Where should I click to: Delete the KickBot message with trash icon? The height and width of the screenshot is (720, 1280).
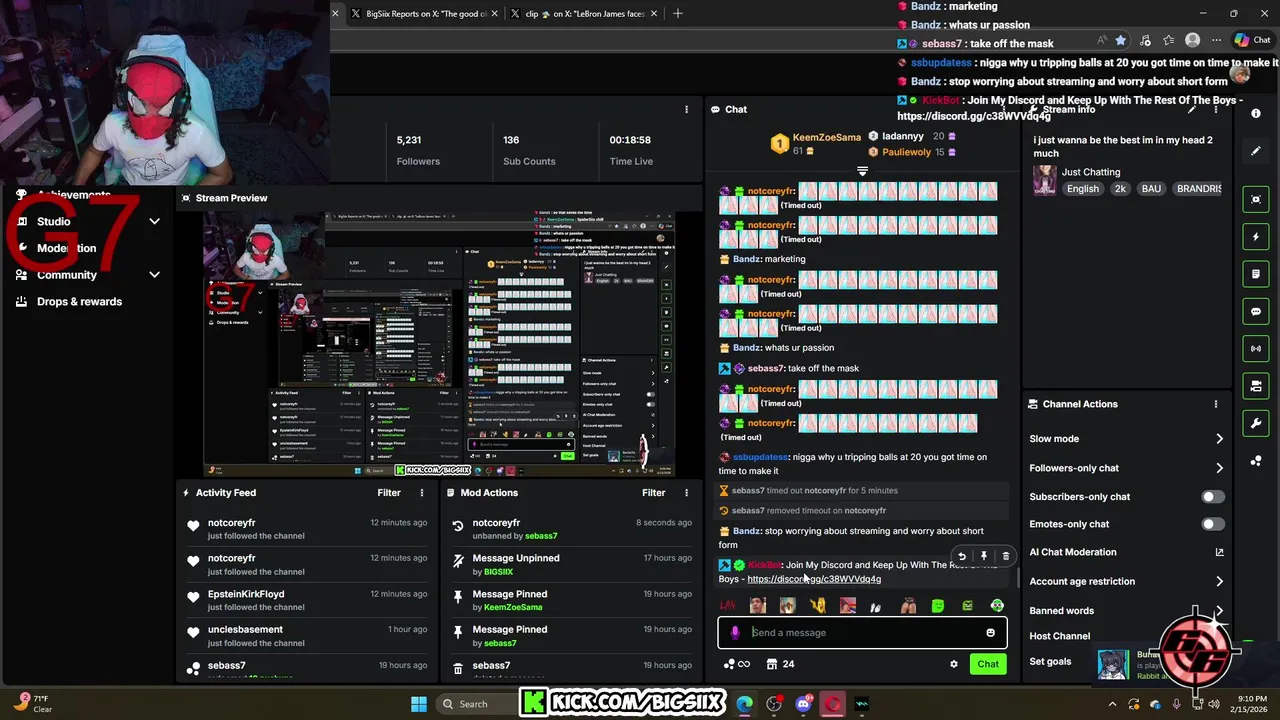(1006, 556)
